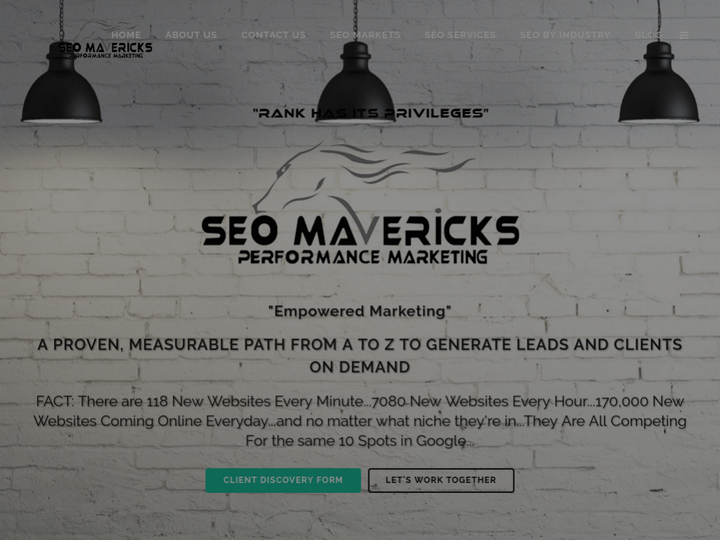Click the horse head graphic

point(363,176)
